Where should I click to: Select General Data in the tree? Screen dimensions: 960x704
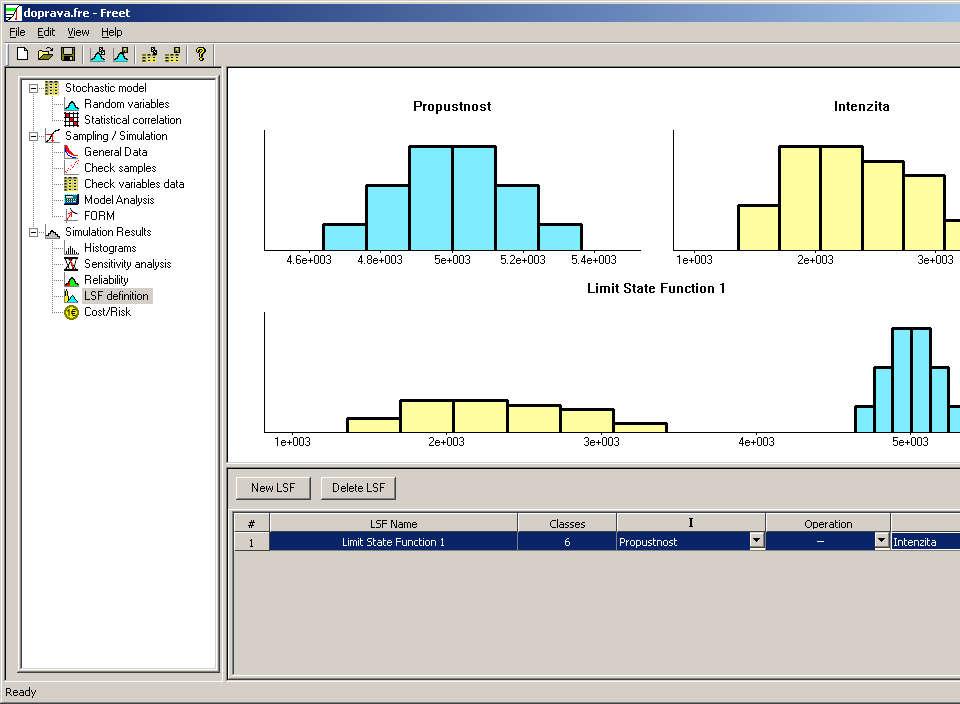click(x=115, y=152)
